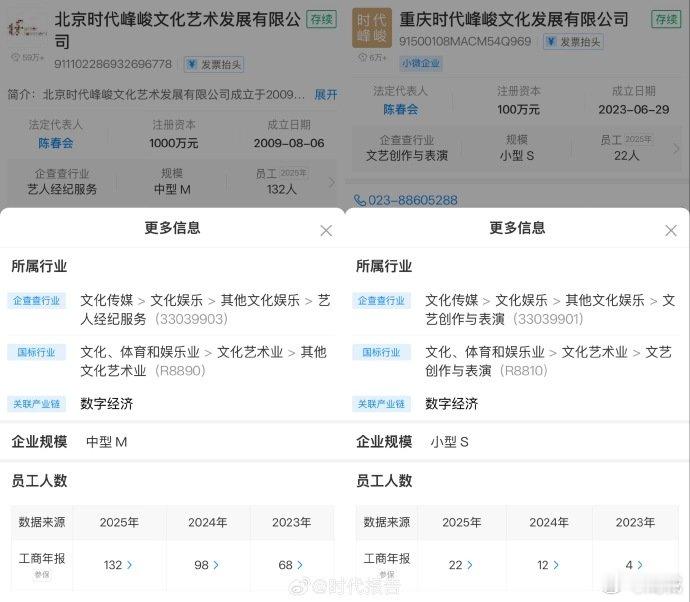Open 2024 employee count 12 details

(x=548, y=565)
